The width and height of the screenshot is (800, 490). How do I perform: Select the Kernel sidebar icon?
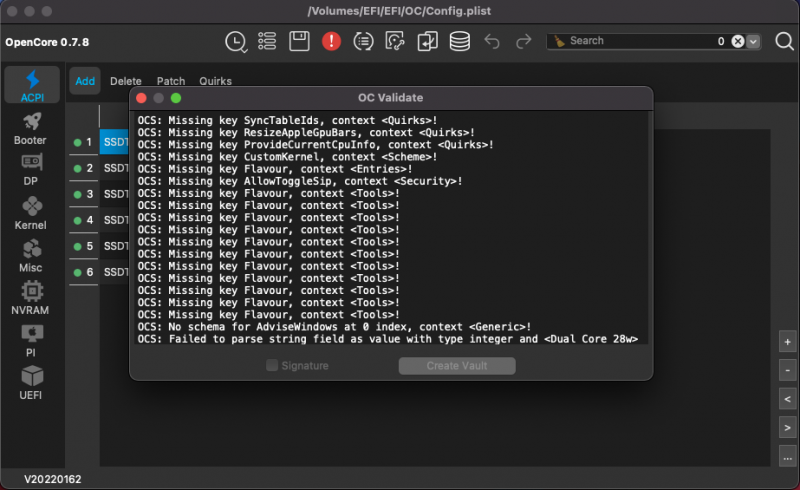(x=30, y=211)
